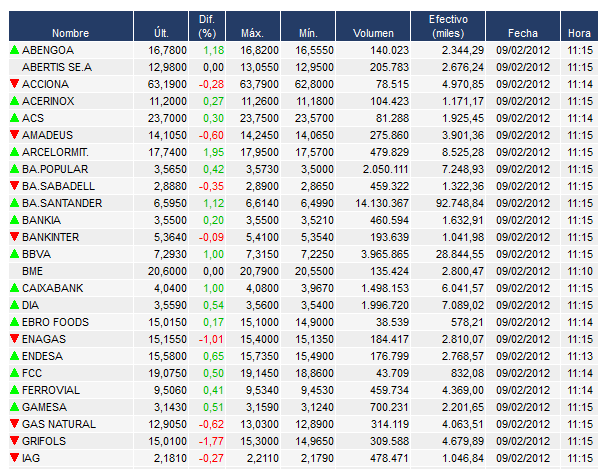The image size is (605, 469).
Task: Select the BME stock name
Action: tap(32, 271)
